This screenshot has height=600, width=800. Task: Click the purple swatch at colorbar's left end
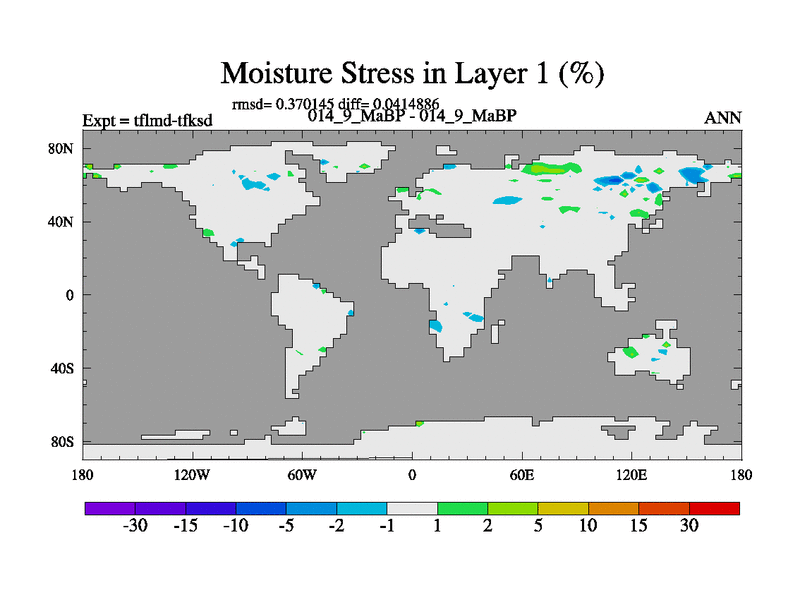click(x=110, y=508)
